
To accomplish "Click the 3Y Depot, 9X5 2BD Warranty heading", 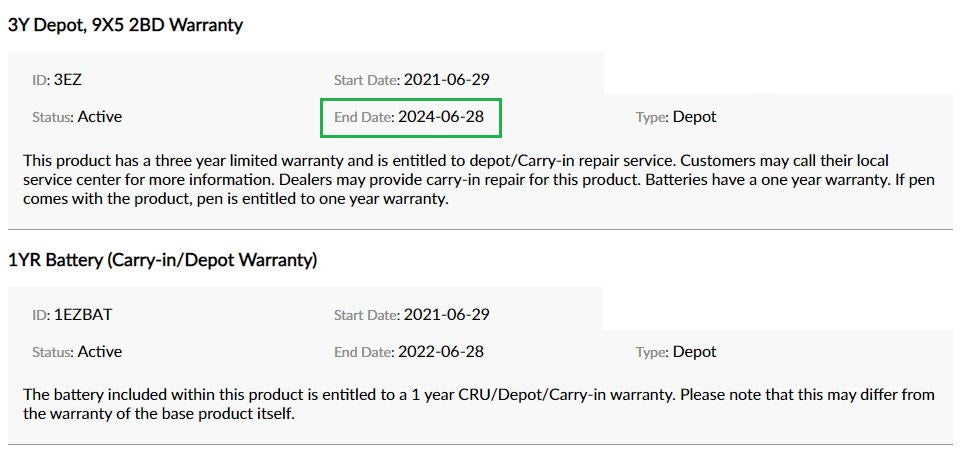I will pos(125,25).
